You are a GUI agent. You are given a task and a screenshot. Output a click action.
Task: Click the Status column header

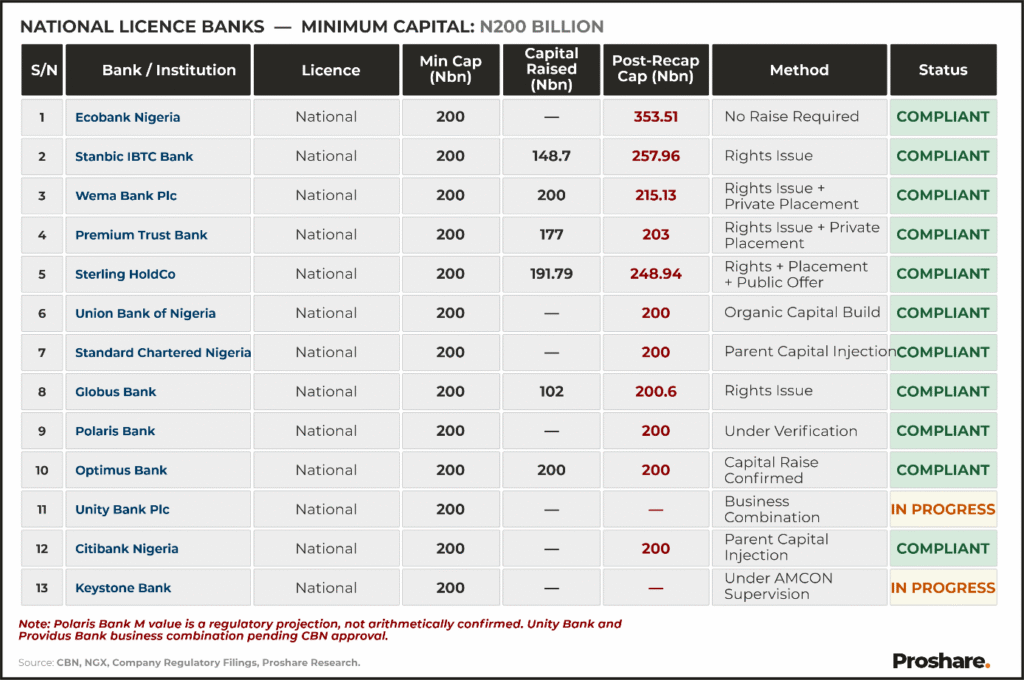coord(943,70)
